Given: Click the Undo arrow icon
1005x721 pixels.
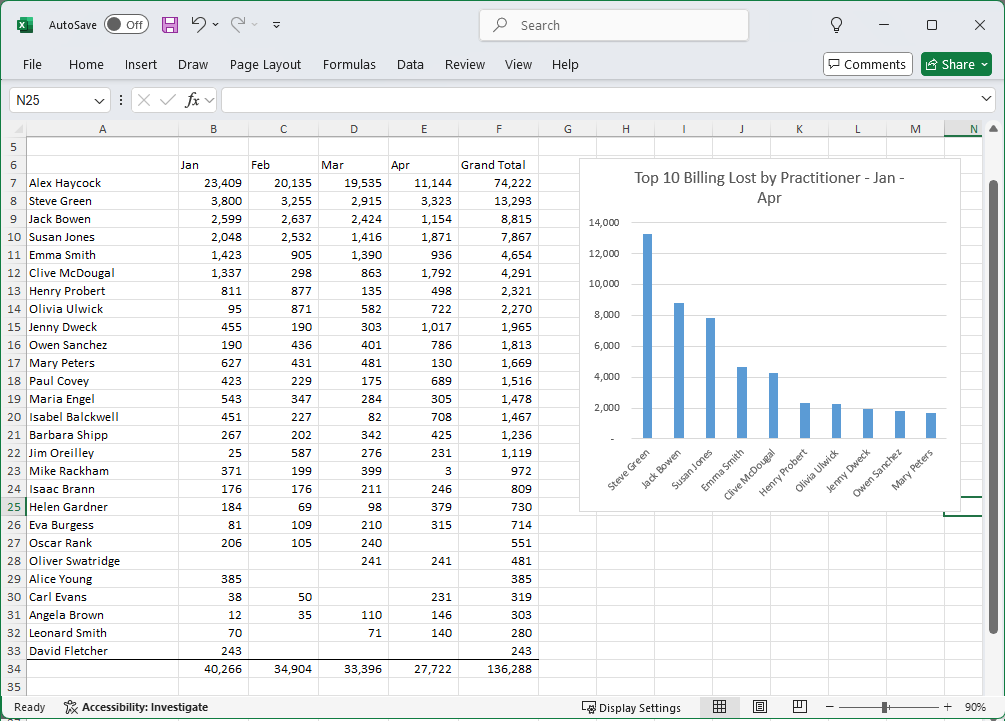Looking at the screenshot, I should [199, 25].
